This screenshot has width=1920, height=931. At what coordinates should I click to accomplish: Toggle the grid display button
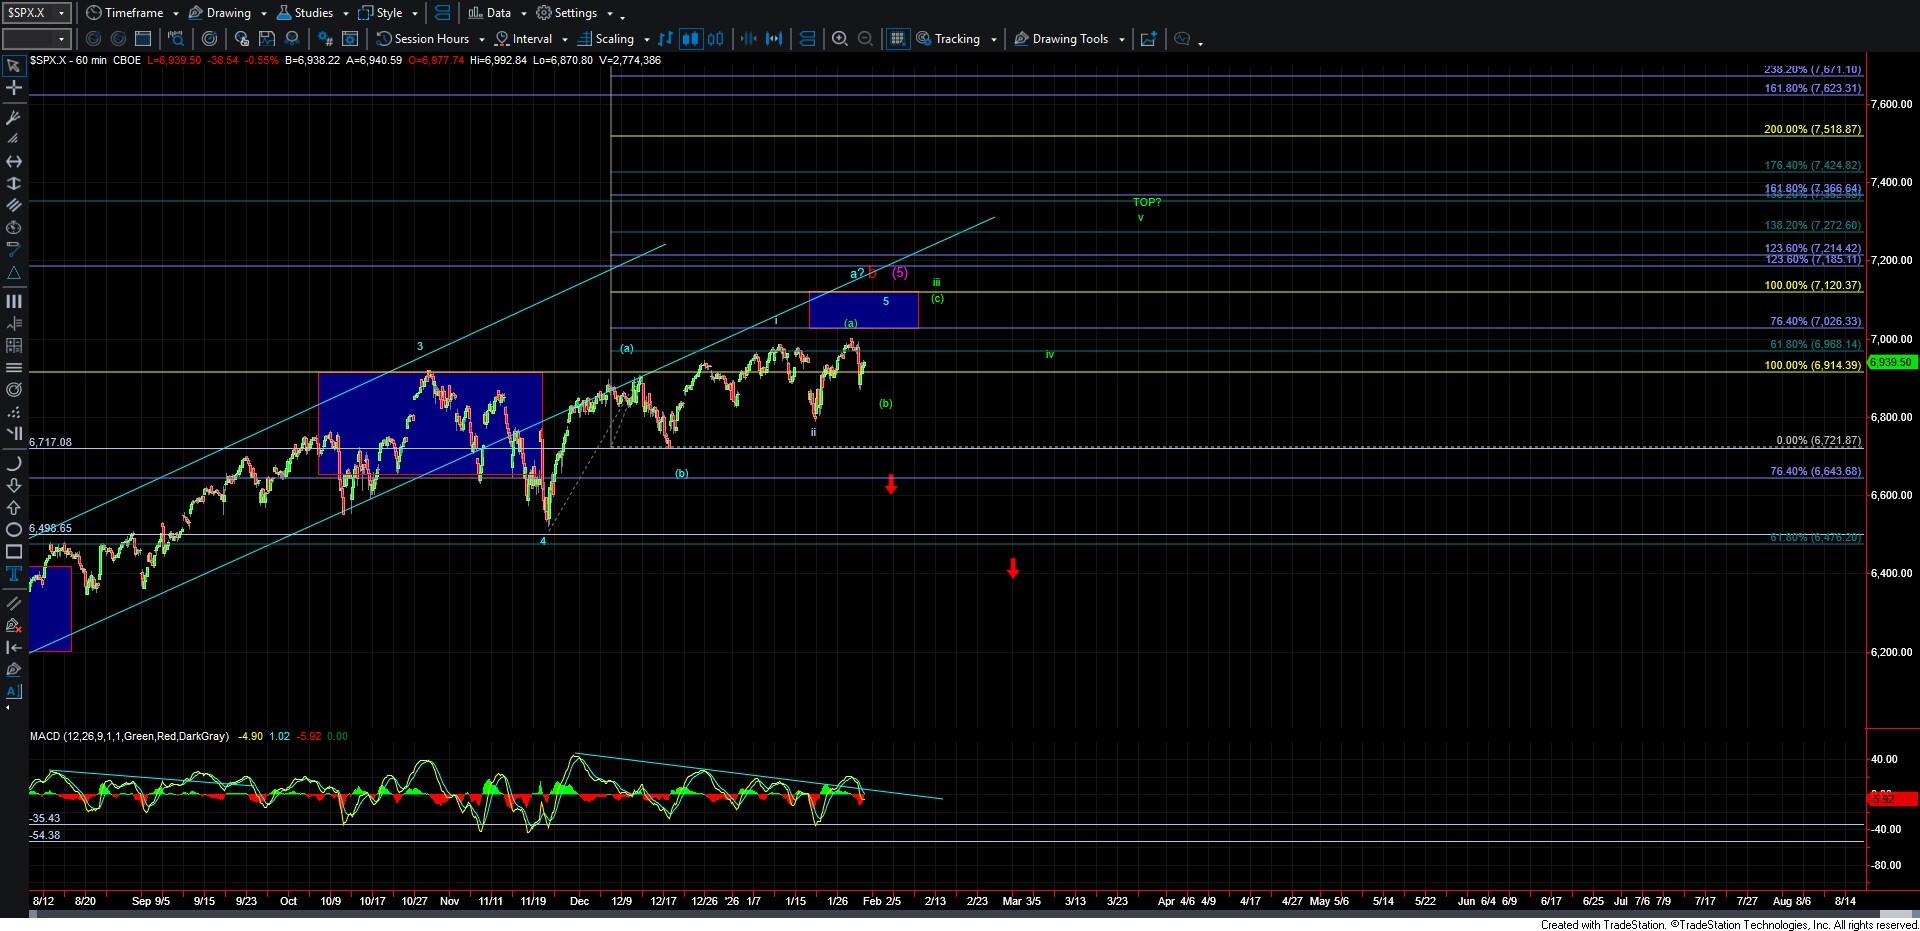pos(898,39)
